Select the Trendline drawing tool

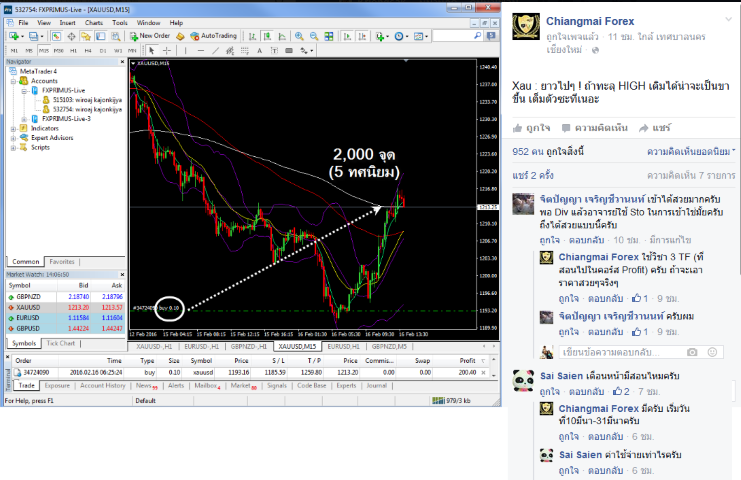[215, 51]
